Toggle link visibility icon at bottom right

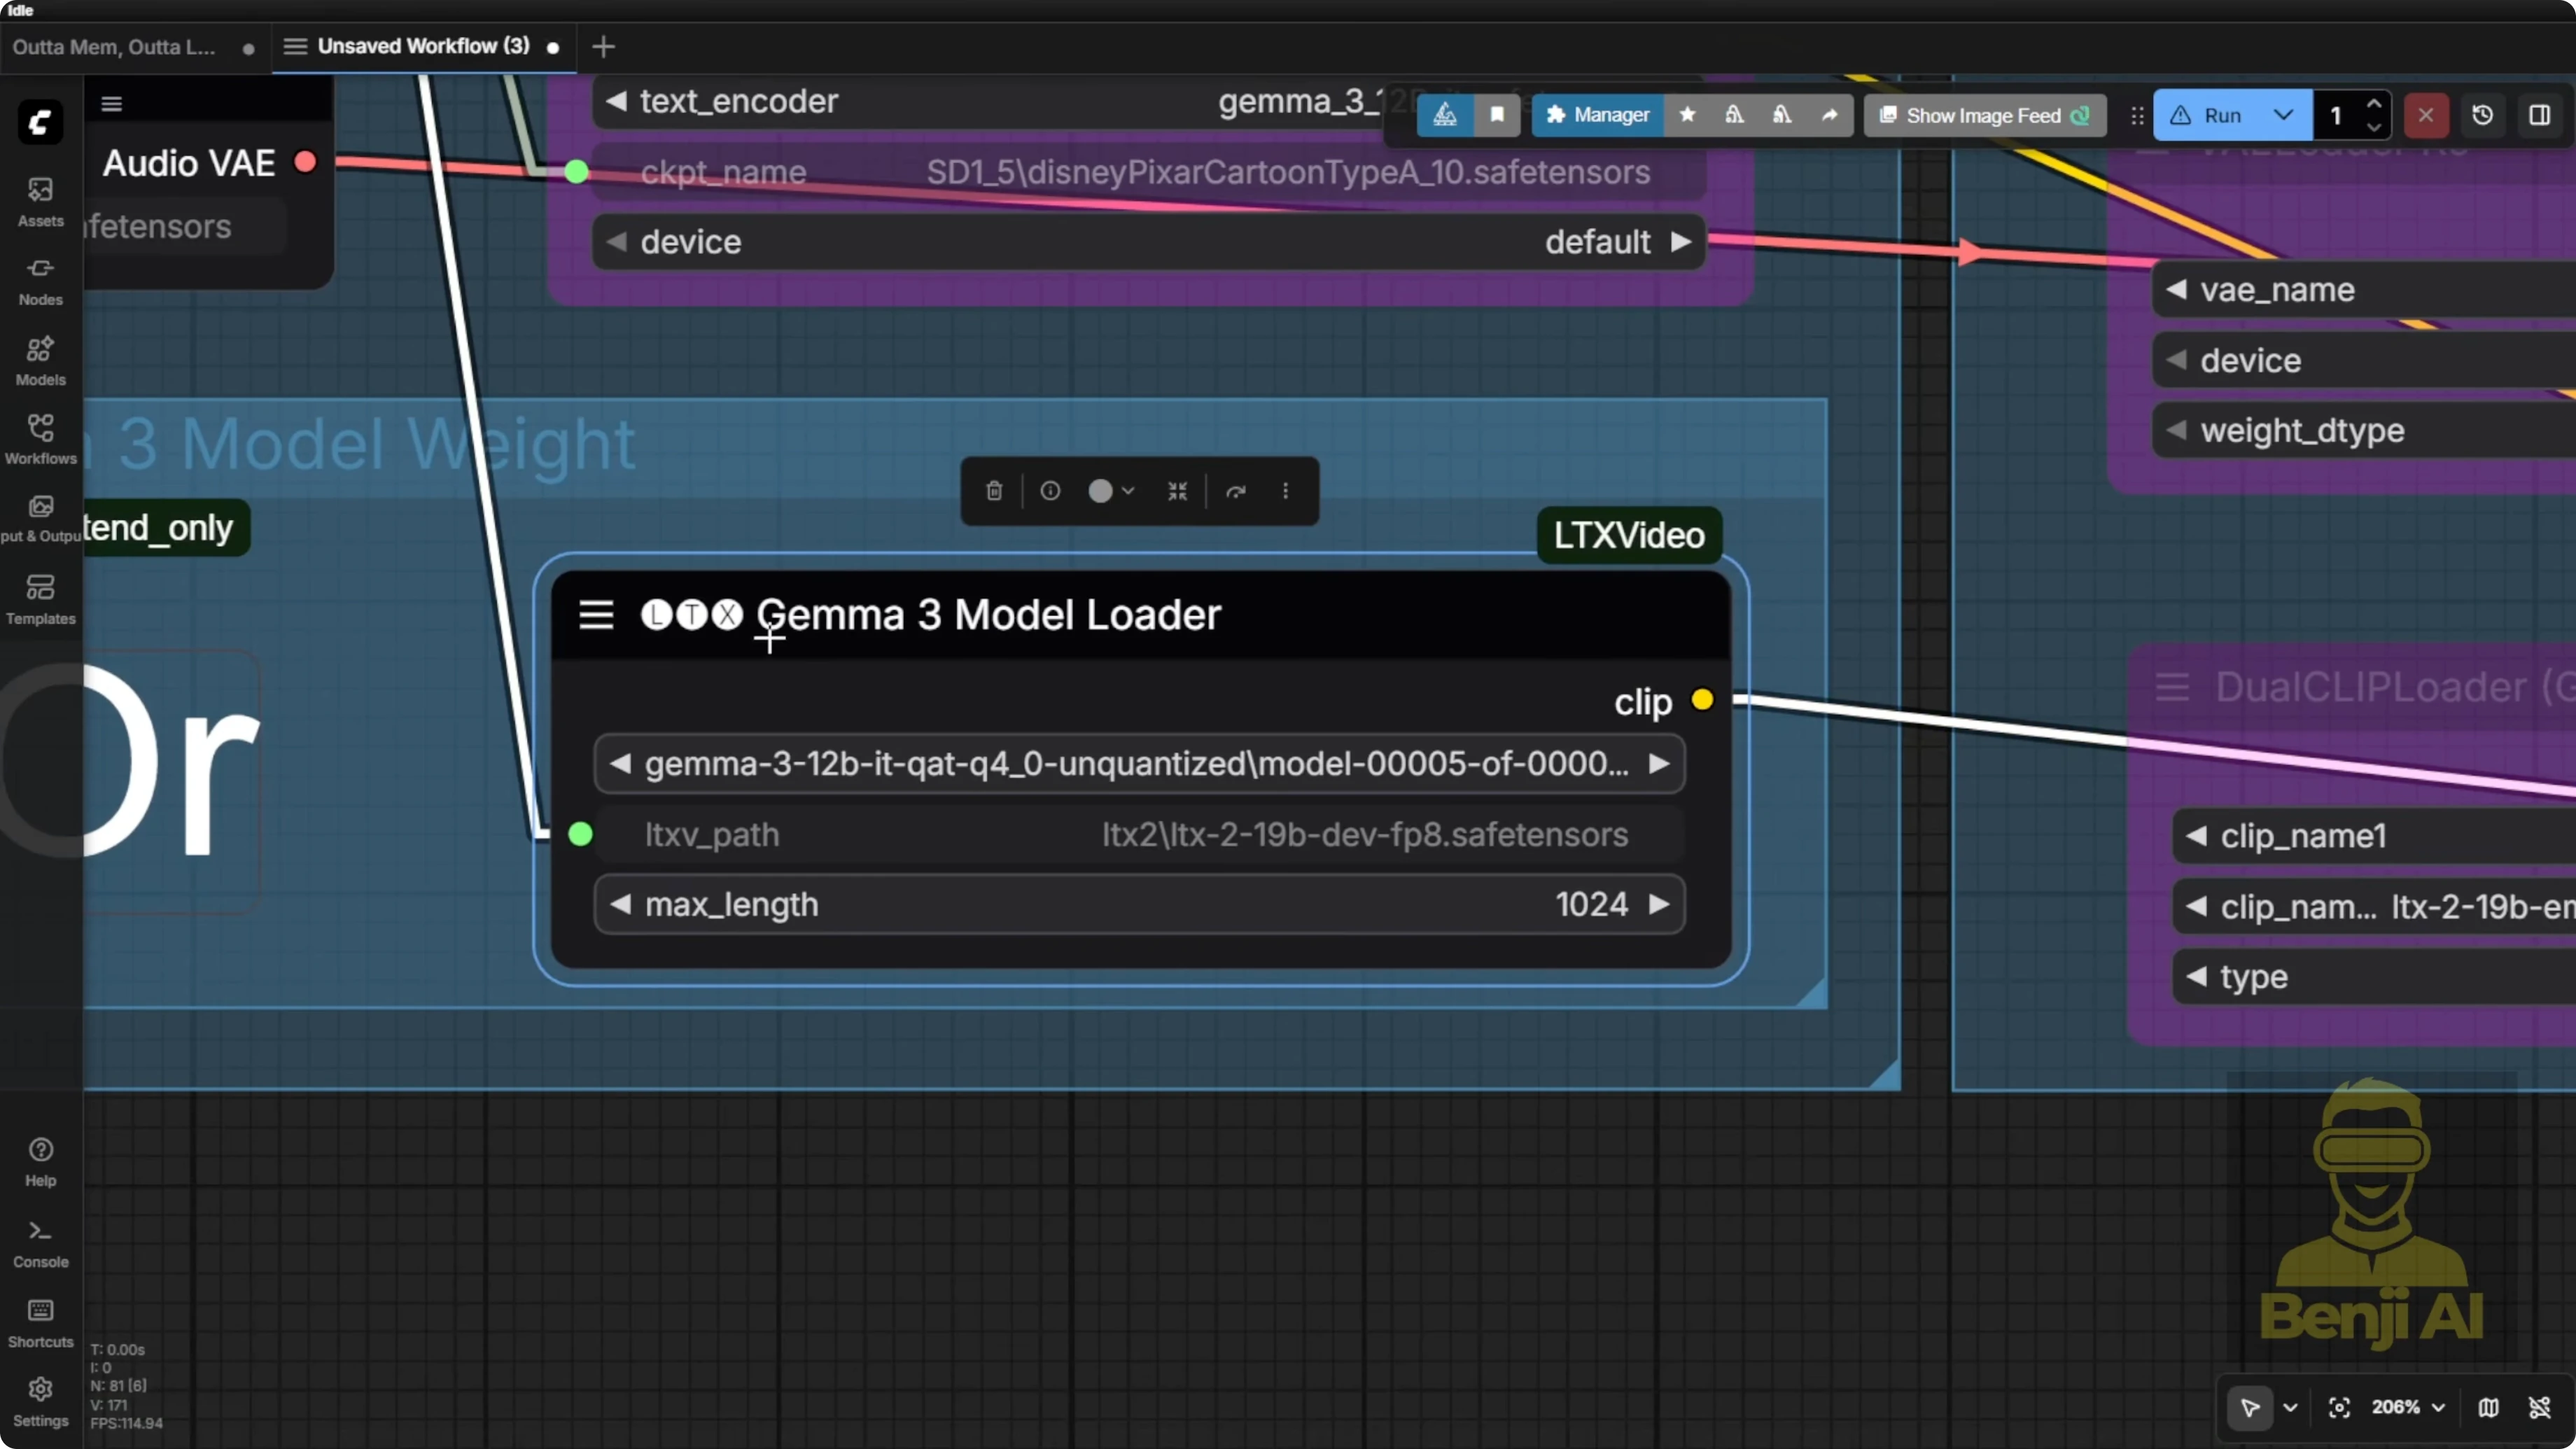pyautogui.click(x=2539, y=1407)
